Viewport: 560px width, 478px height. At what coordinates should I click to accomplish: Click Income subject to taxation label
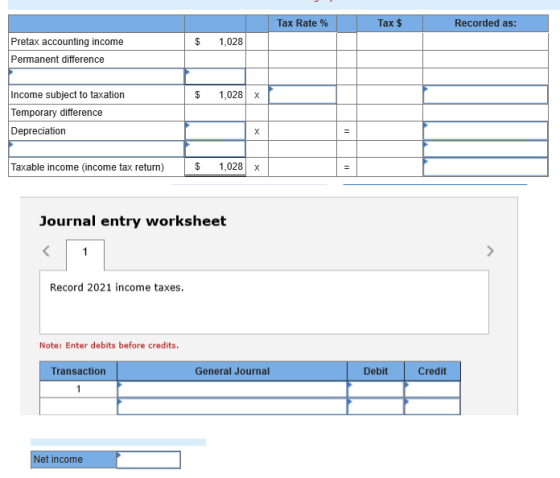pos(68,95)
